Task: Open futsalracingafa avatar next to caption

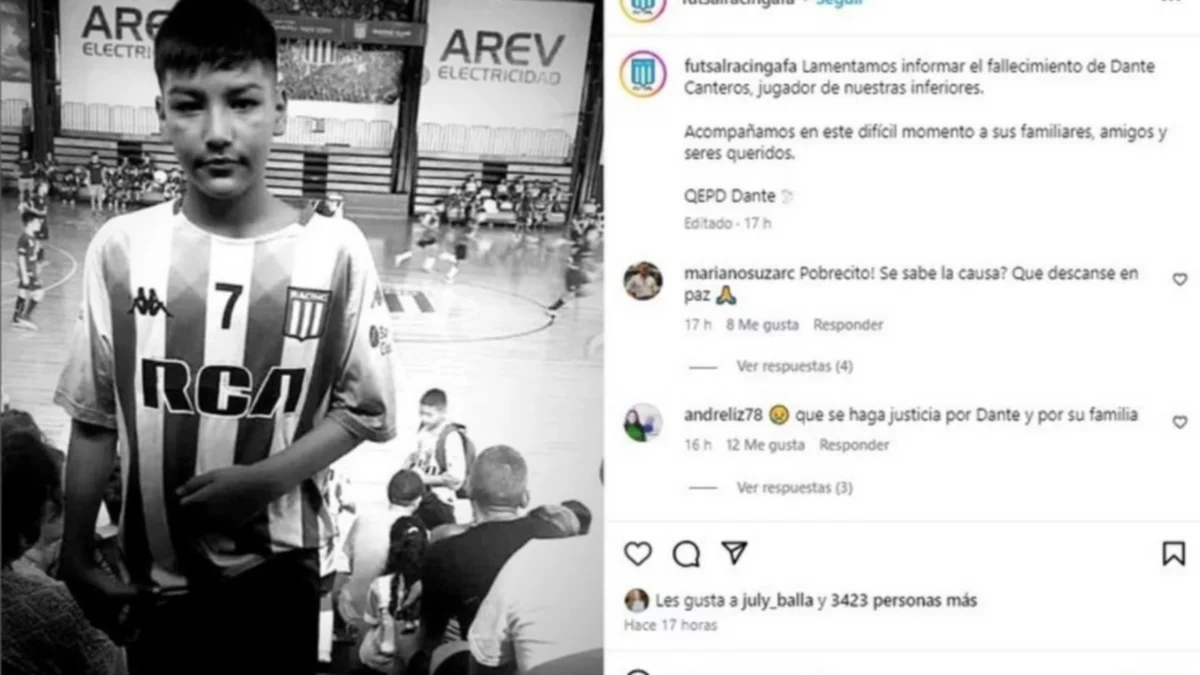Action: pos(643,74)
